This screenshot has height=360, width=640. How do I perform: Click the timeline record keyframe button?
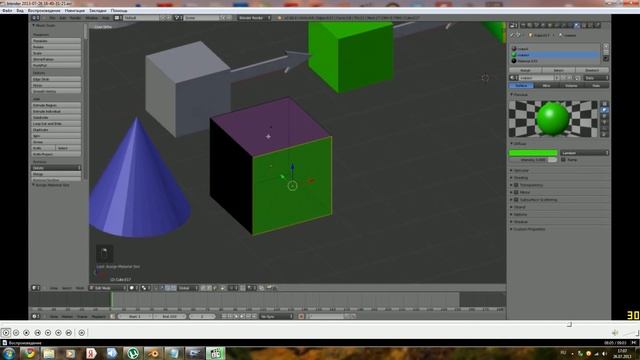pyautogui.click(x=301, y=316)
